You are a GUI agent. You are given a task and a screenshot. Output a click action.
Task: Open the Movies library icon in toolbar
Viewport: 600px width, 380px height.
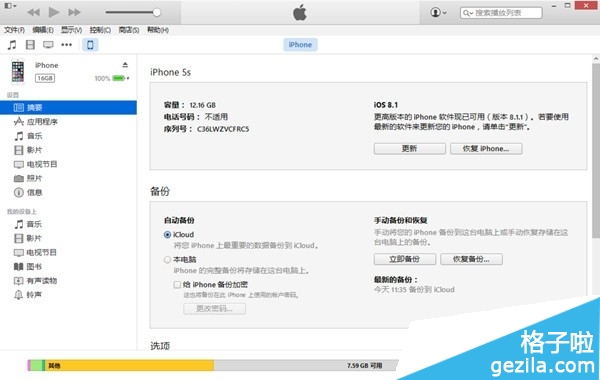30,45
